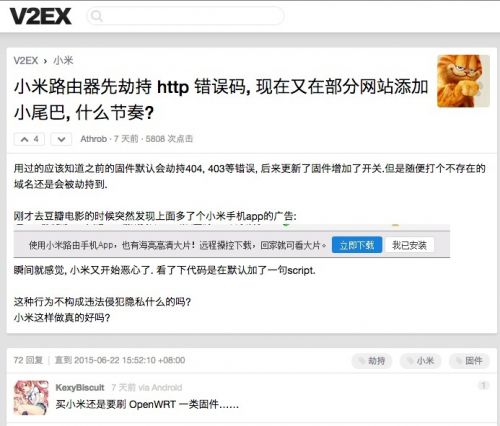Open the 小米 node breadcrumb
Viewport: 500px width, 426px height.
click(63, 61)
